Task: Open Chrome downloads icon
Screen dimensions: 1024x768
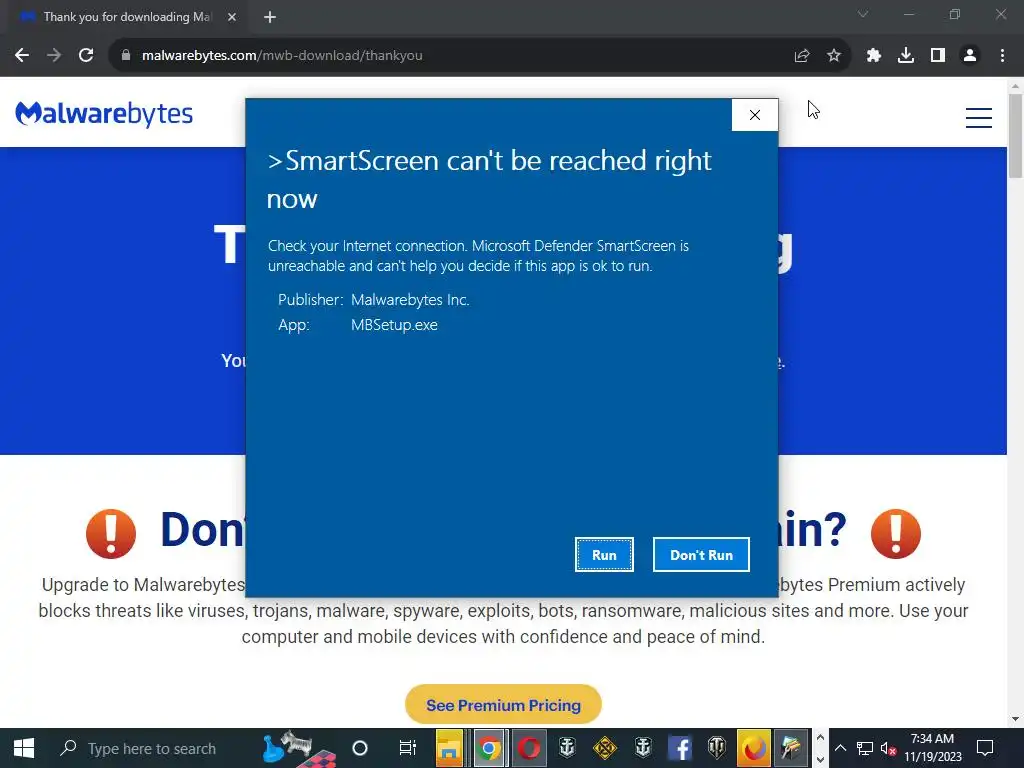Action: click(906, 56)
